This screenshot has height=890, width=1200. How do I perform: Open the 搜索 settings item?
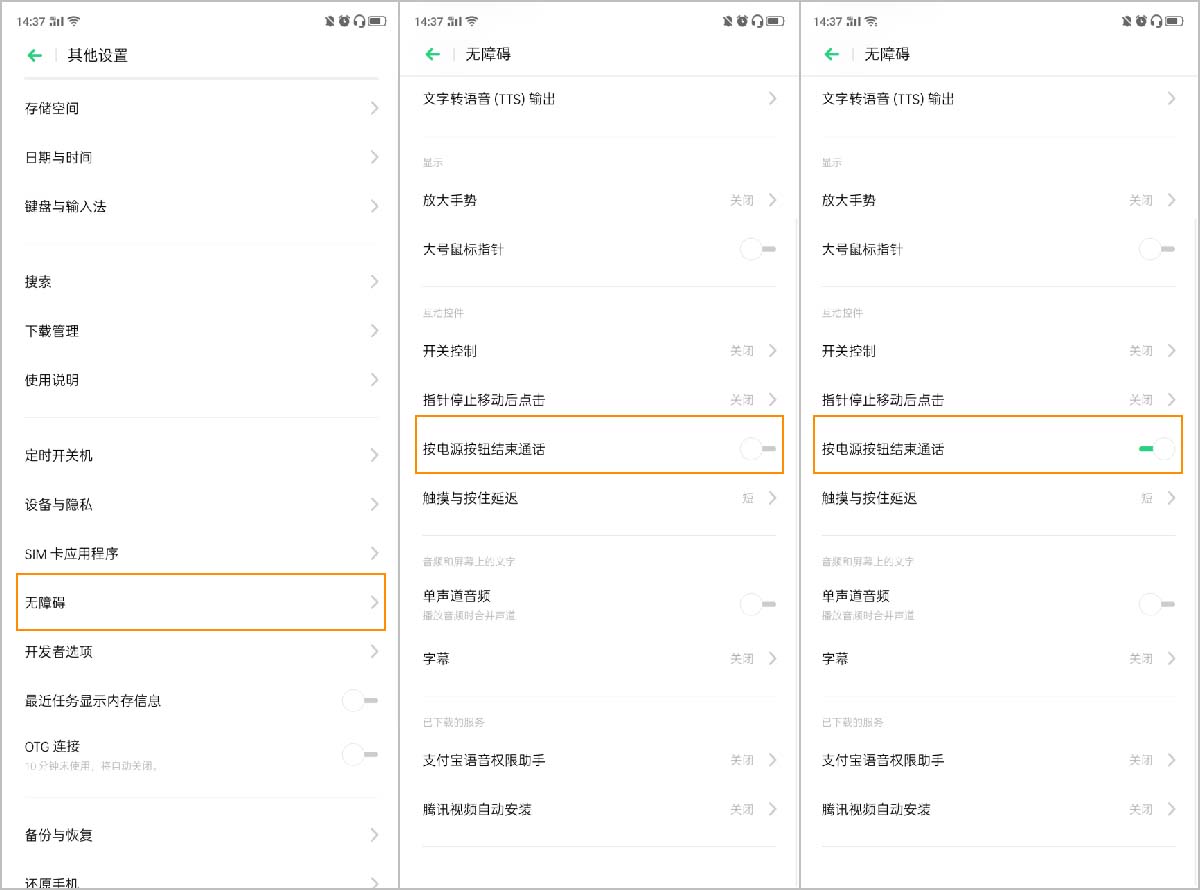point(200,282)
